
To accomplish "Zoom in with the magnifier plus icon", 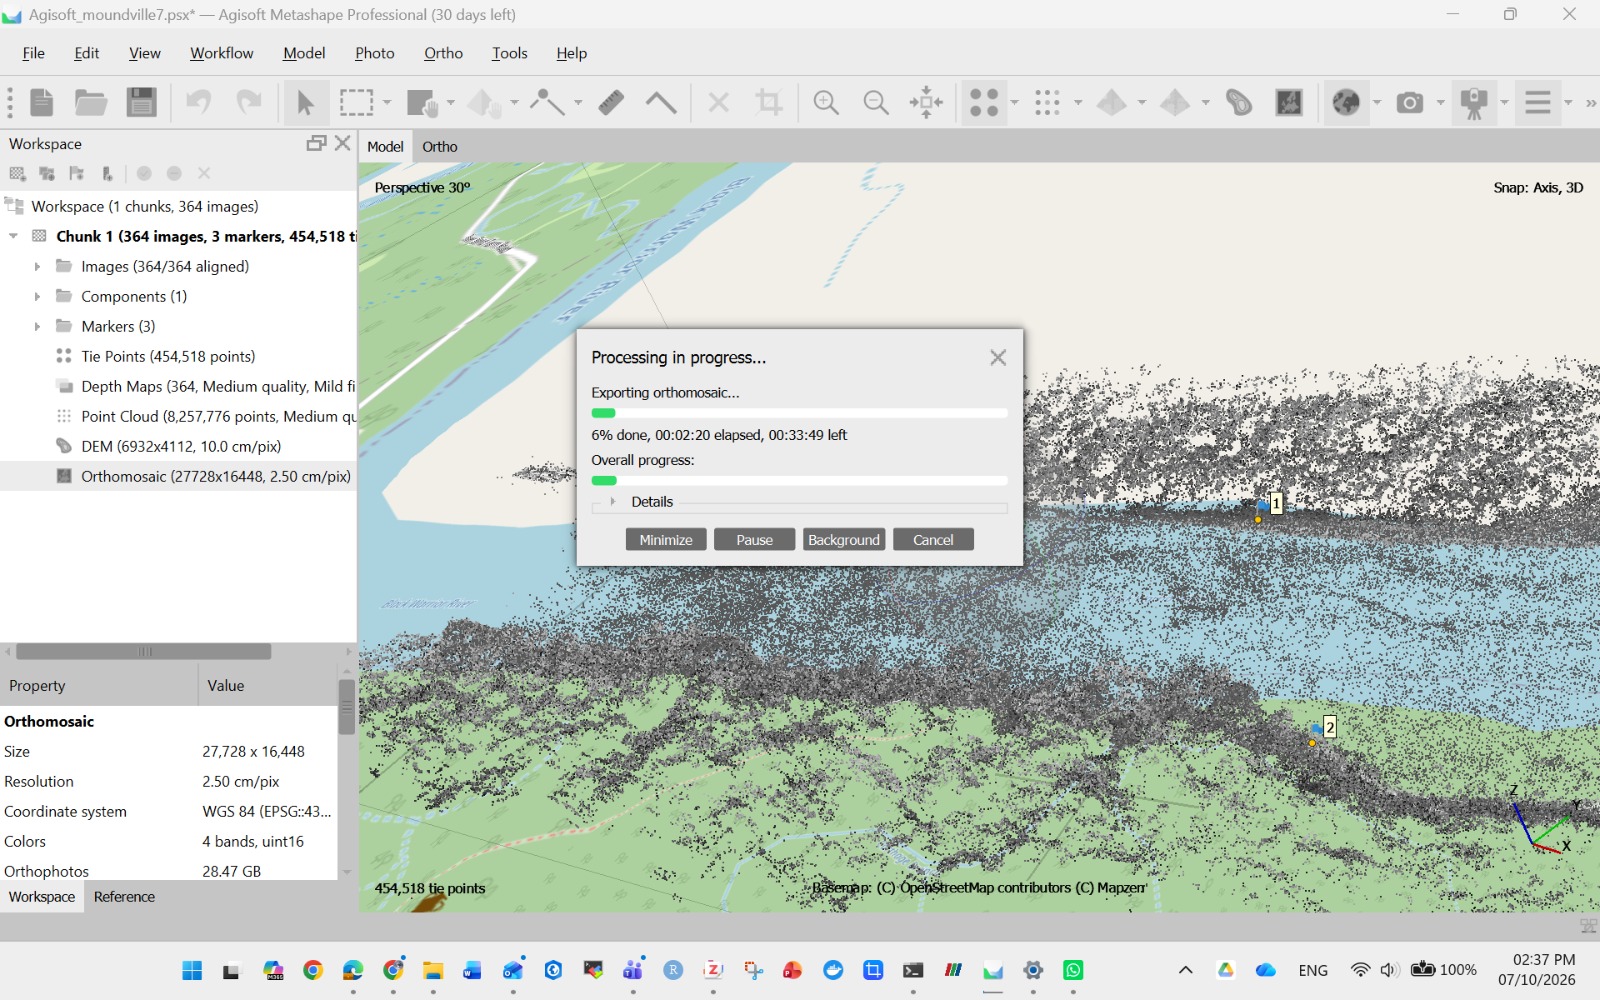I will (x=826, y=102).
